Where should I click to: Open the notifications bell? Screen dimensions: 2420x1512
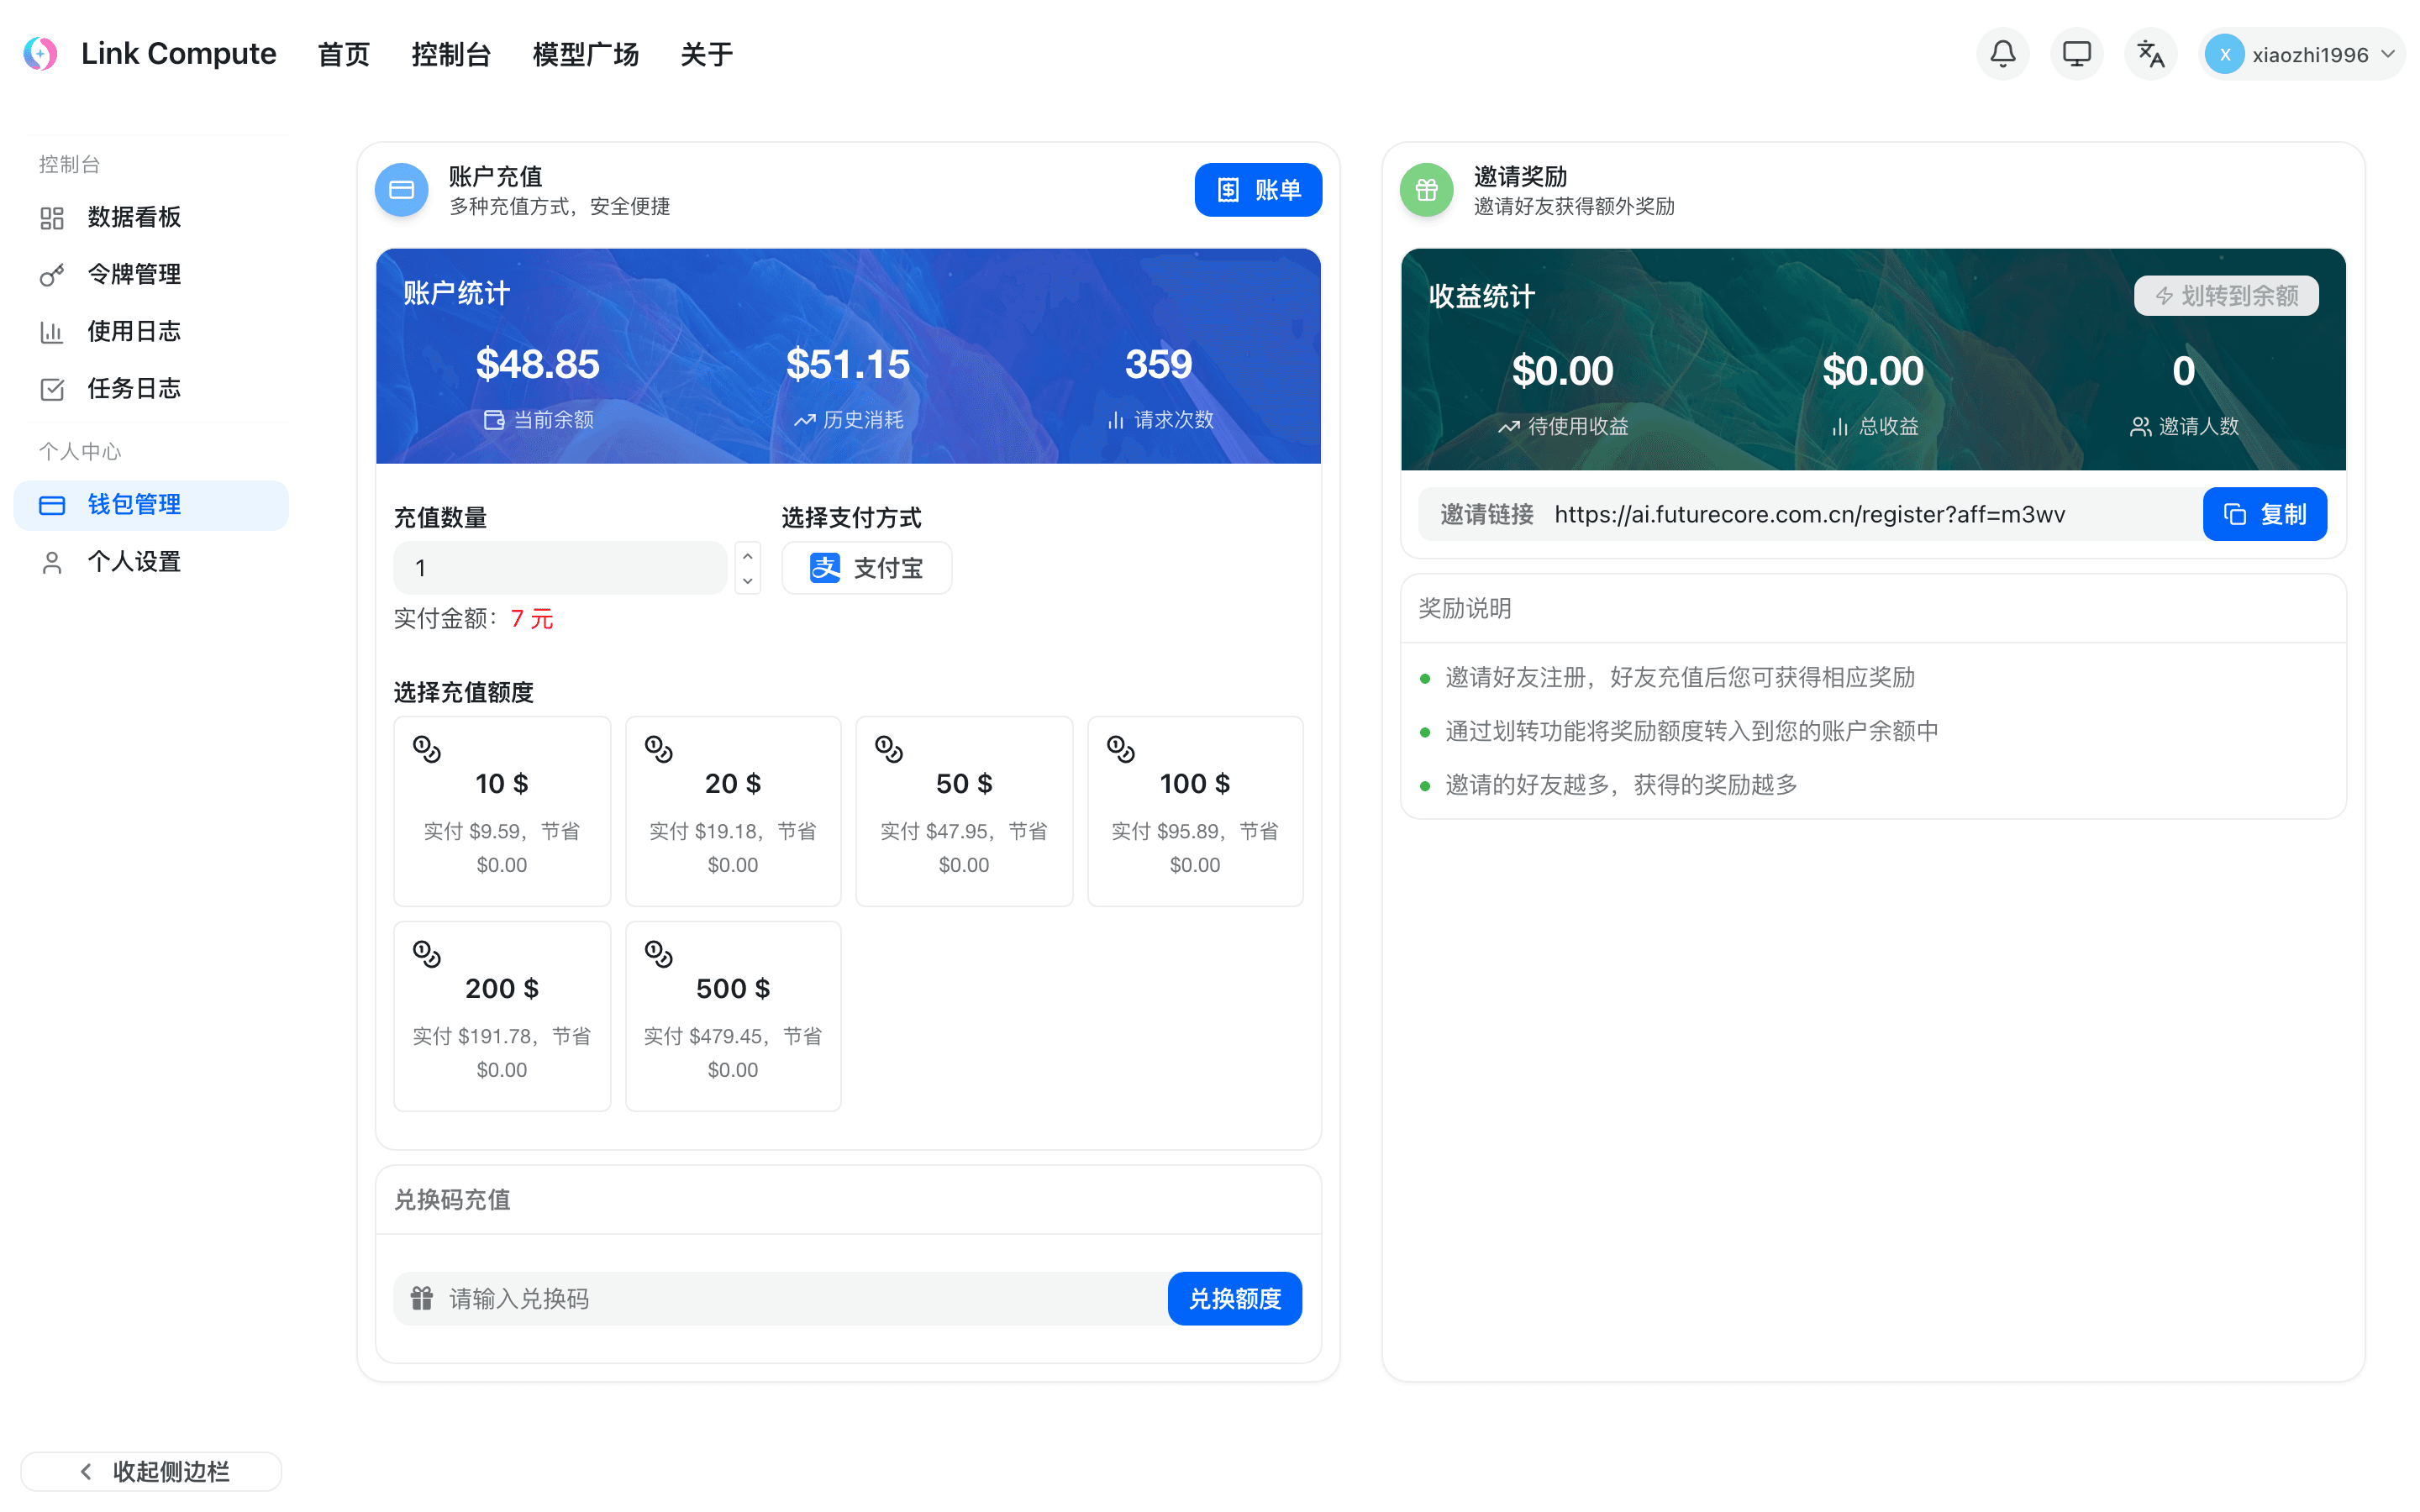[2002, 54]
